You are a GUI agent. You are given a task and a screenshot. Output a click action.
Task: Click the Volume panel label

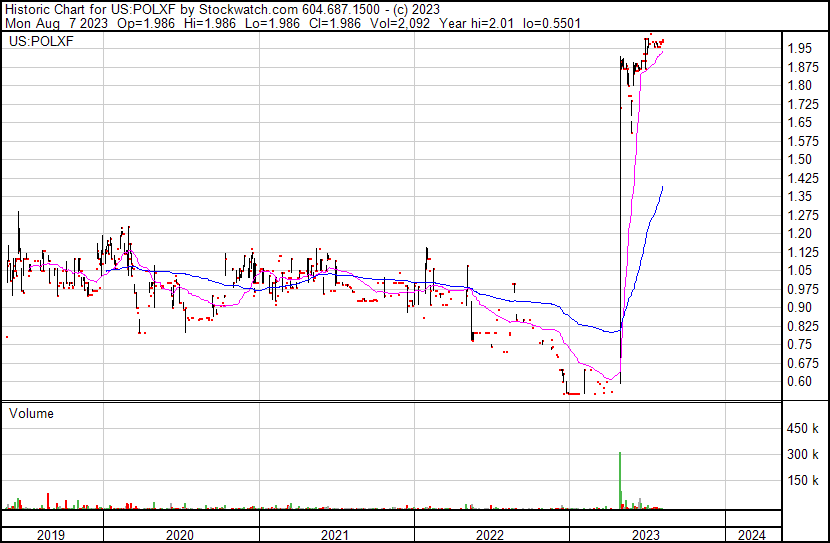tap(31, 413)
